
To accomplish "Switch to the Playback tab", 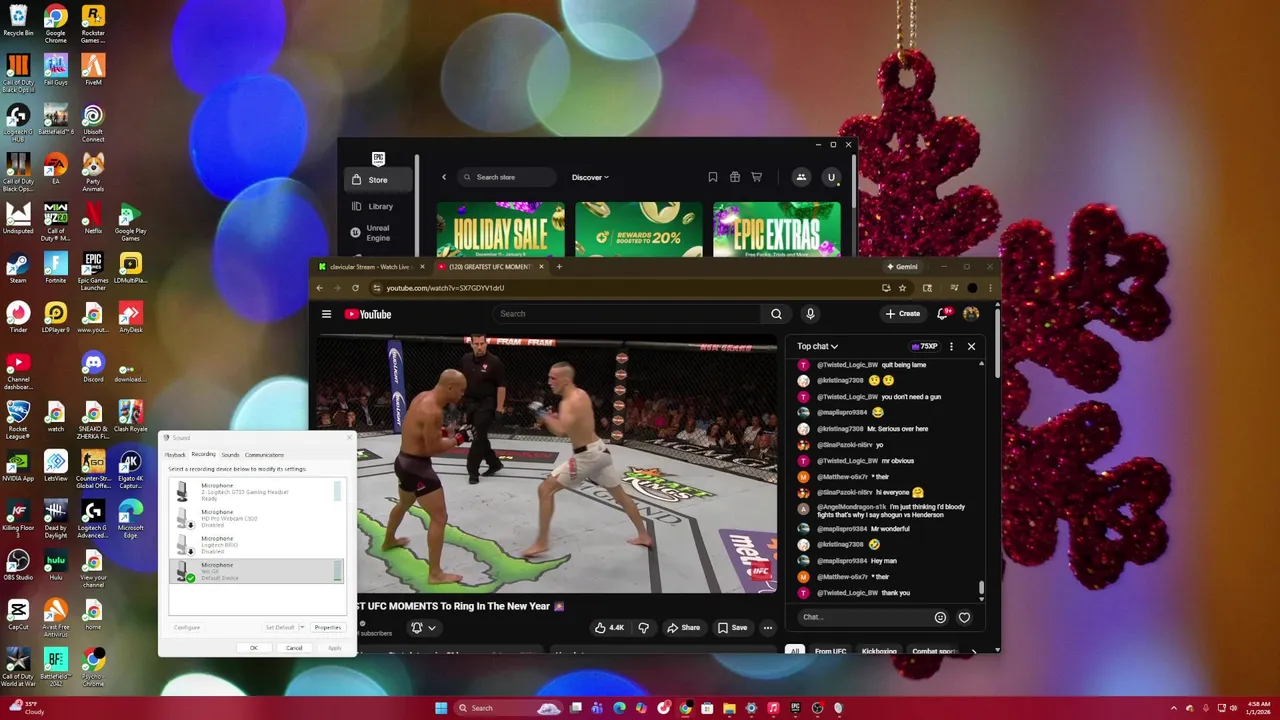I will click(x=175, y=455).
